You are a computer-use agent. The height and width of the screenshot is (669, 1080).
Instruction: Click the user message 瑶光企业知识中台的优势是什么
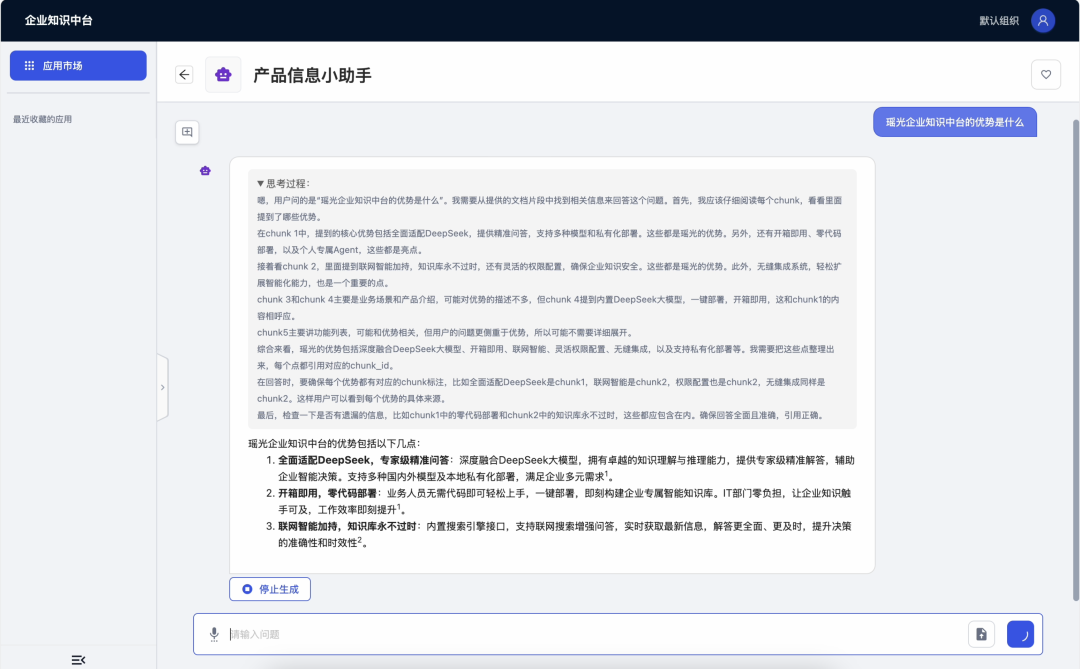click(x=955, y=122)
